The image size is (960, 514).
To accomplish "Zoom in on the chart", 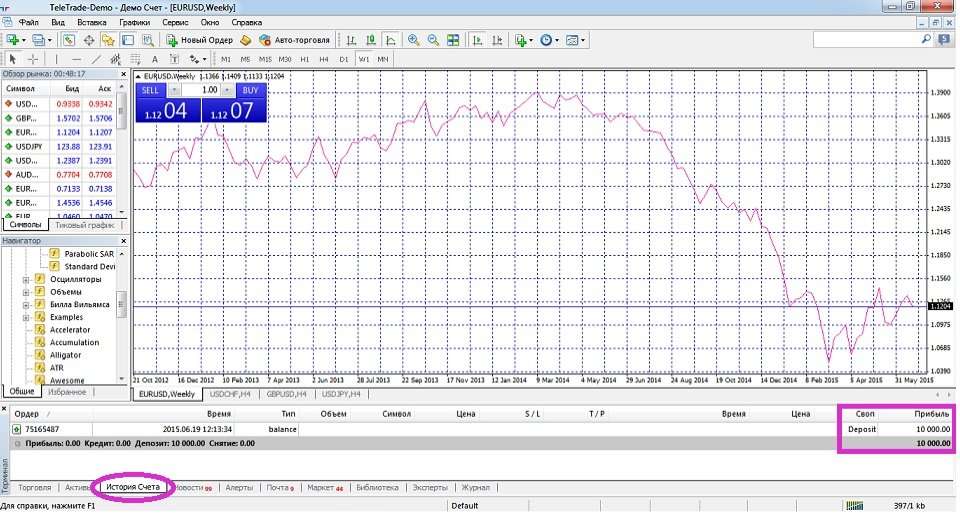I will tap(414, 40).
